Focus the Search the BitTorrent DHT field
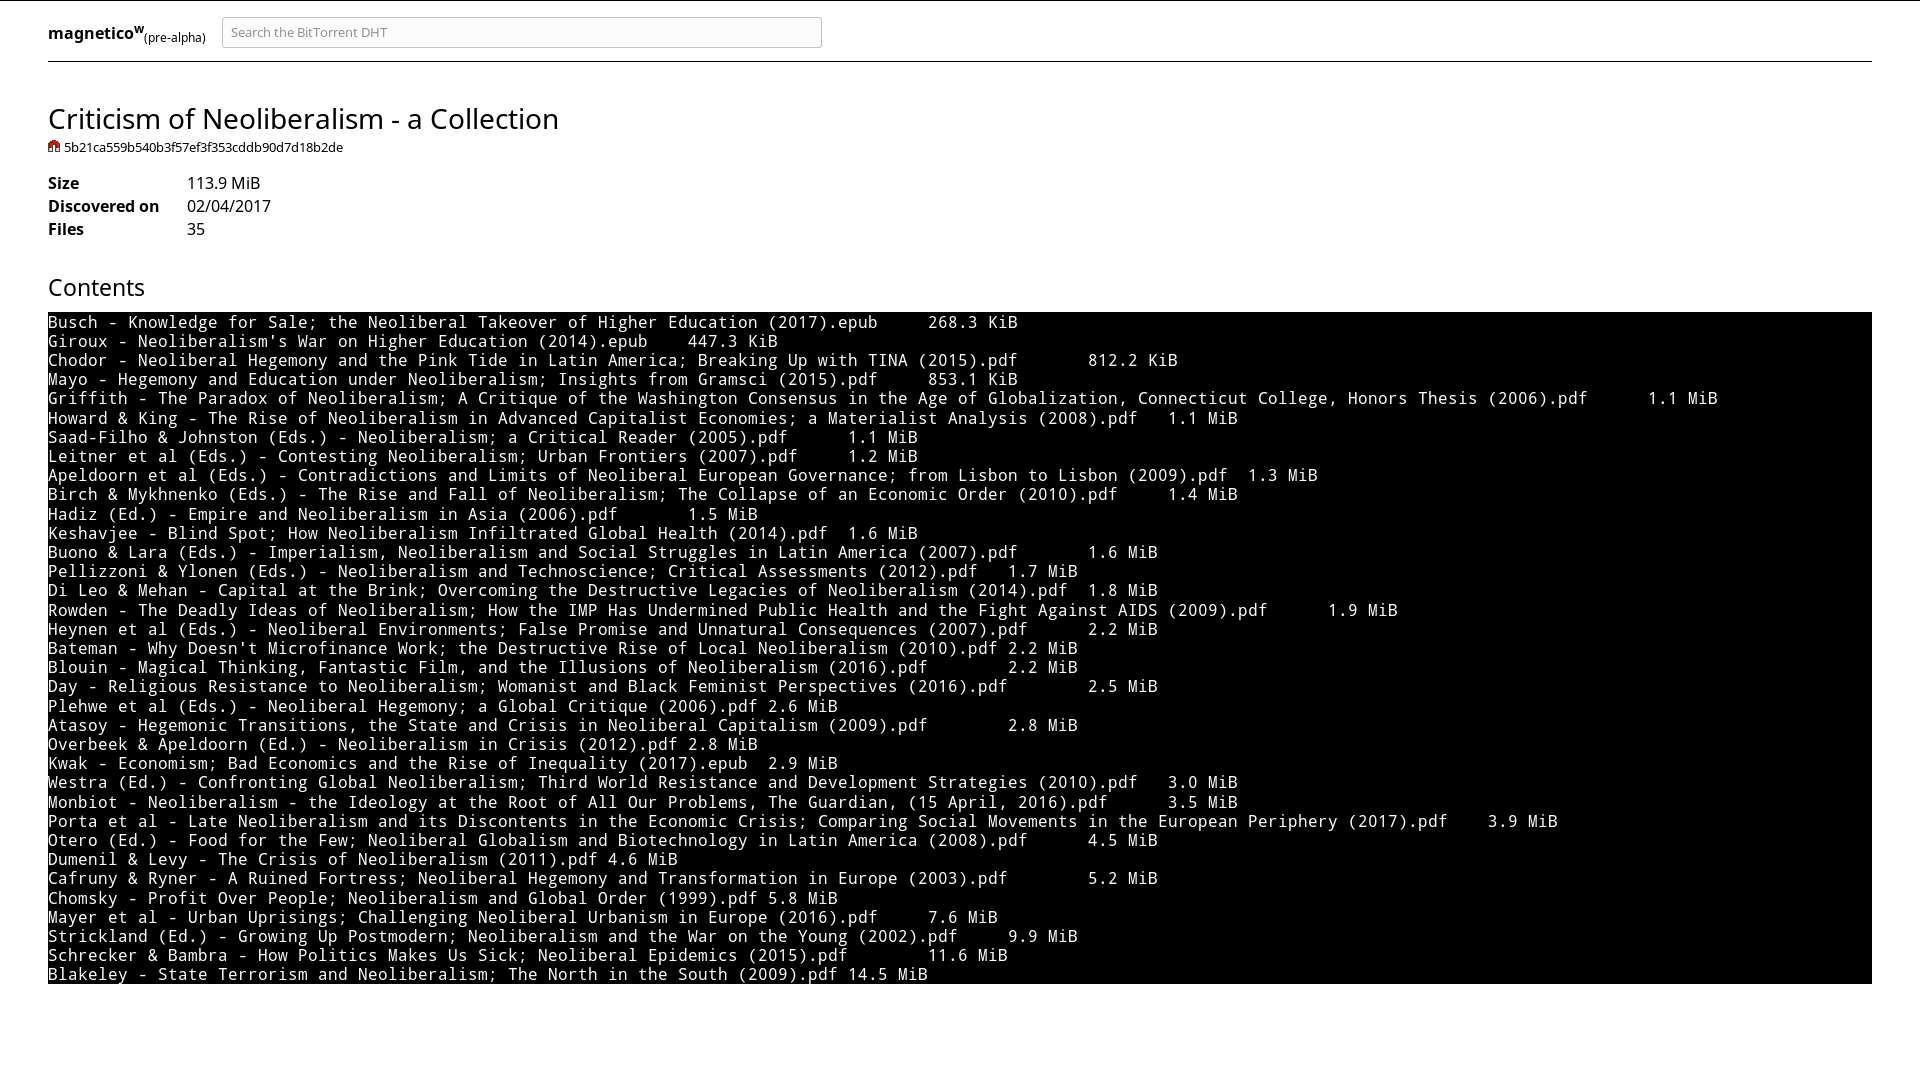 tap(522, 32)
